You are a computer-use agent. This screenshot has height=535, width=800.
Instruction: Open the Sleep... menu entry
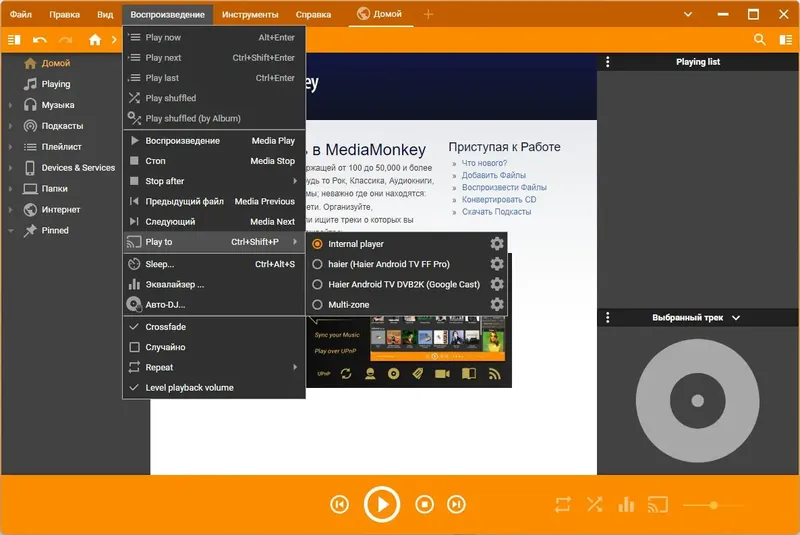214,264
